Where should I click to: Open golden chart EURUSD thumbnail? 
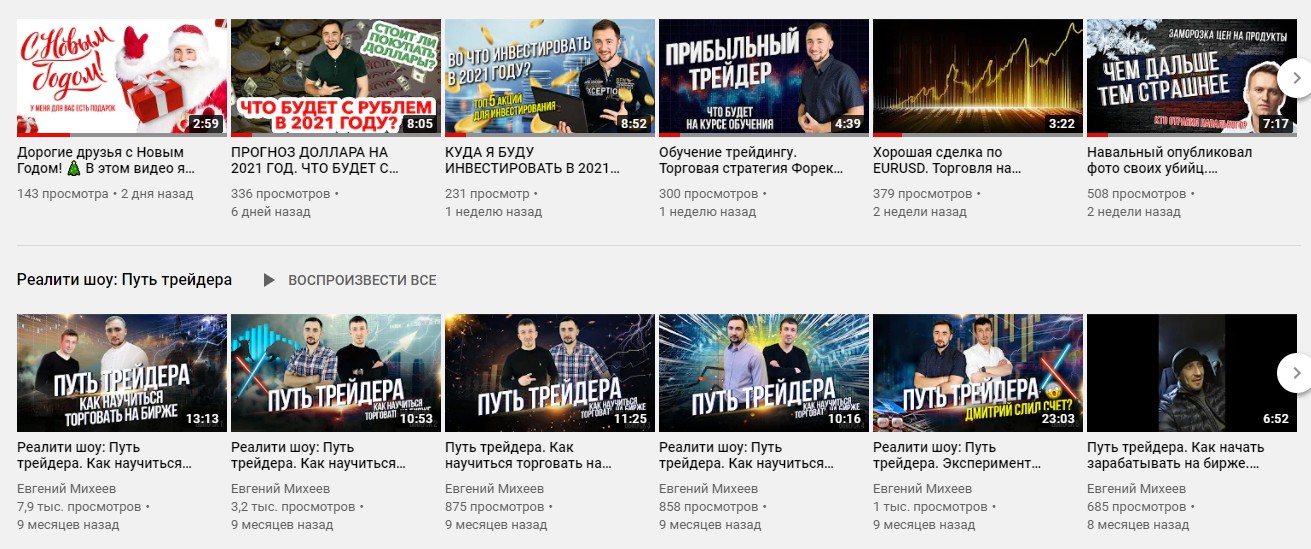coord(978,77)
